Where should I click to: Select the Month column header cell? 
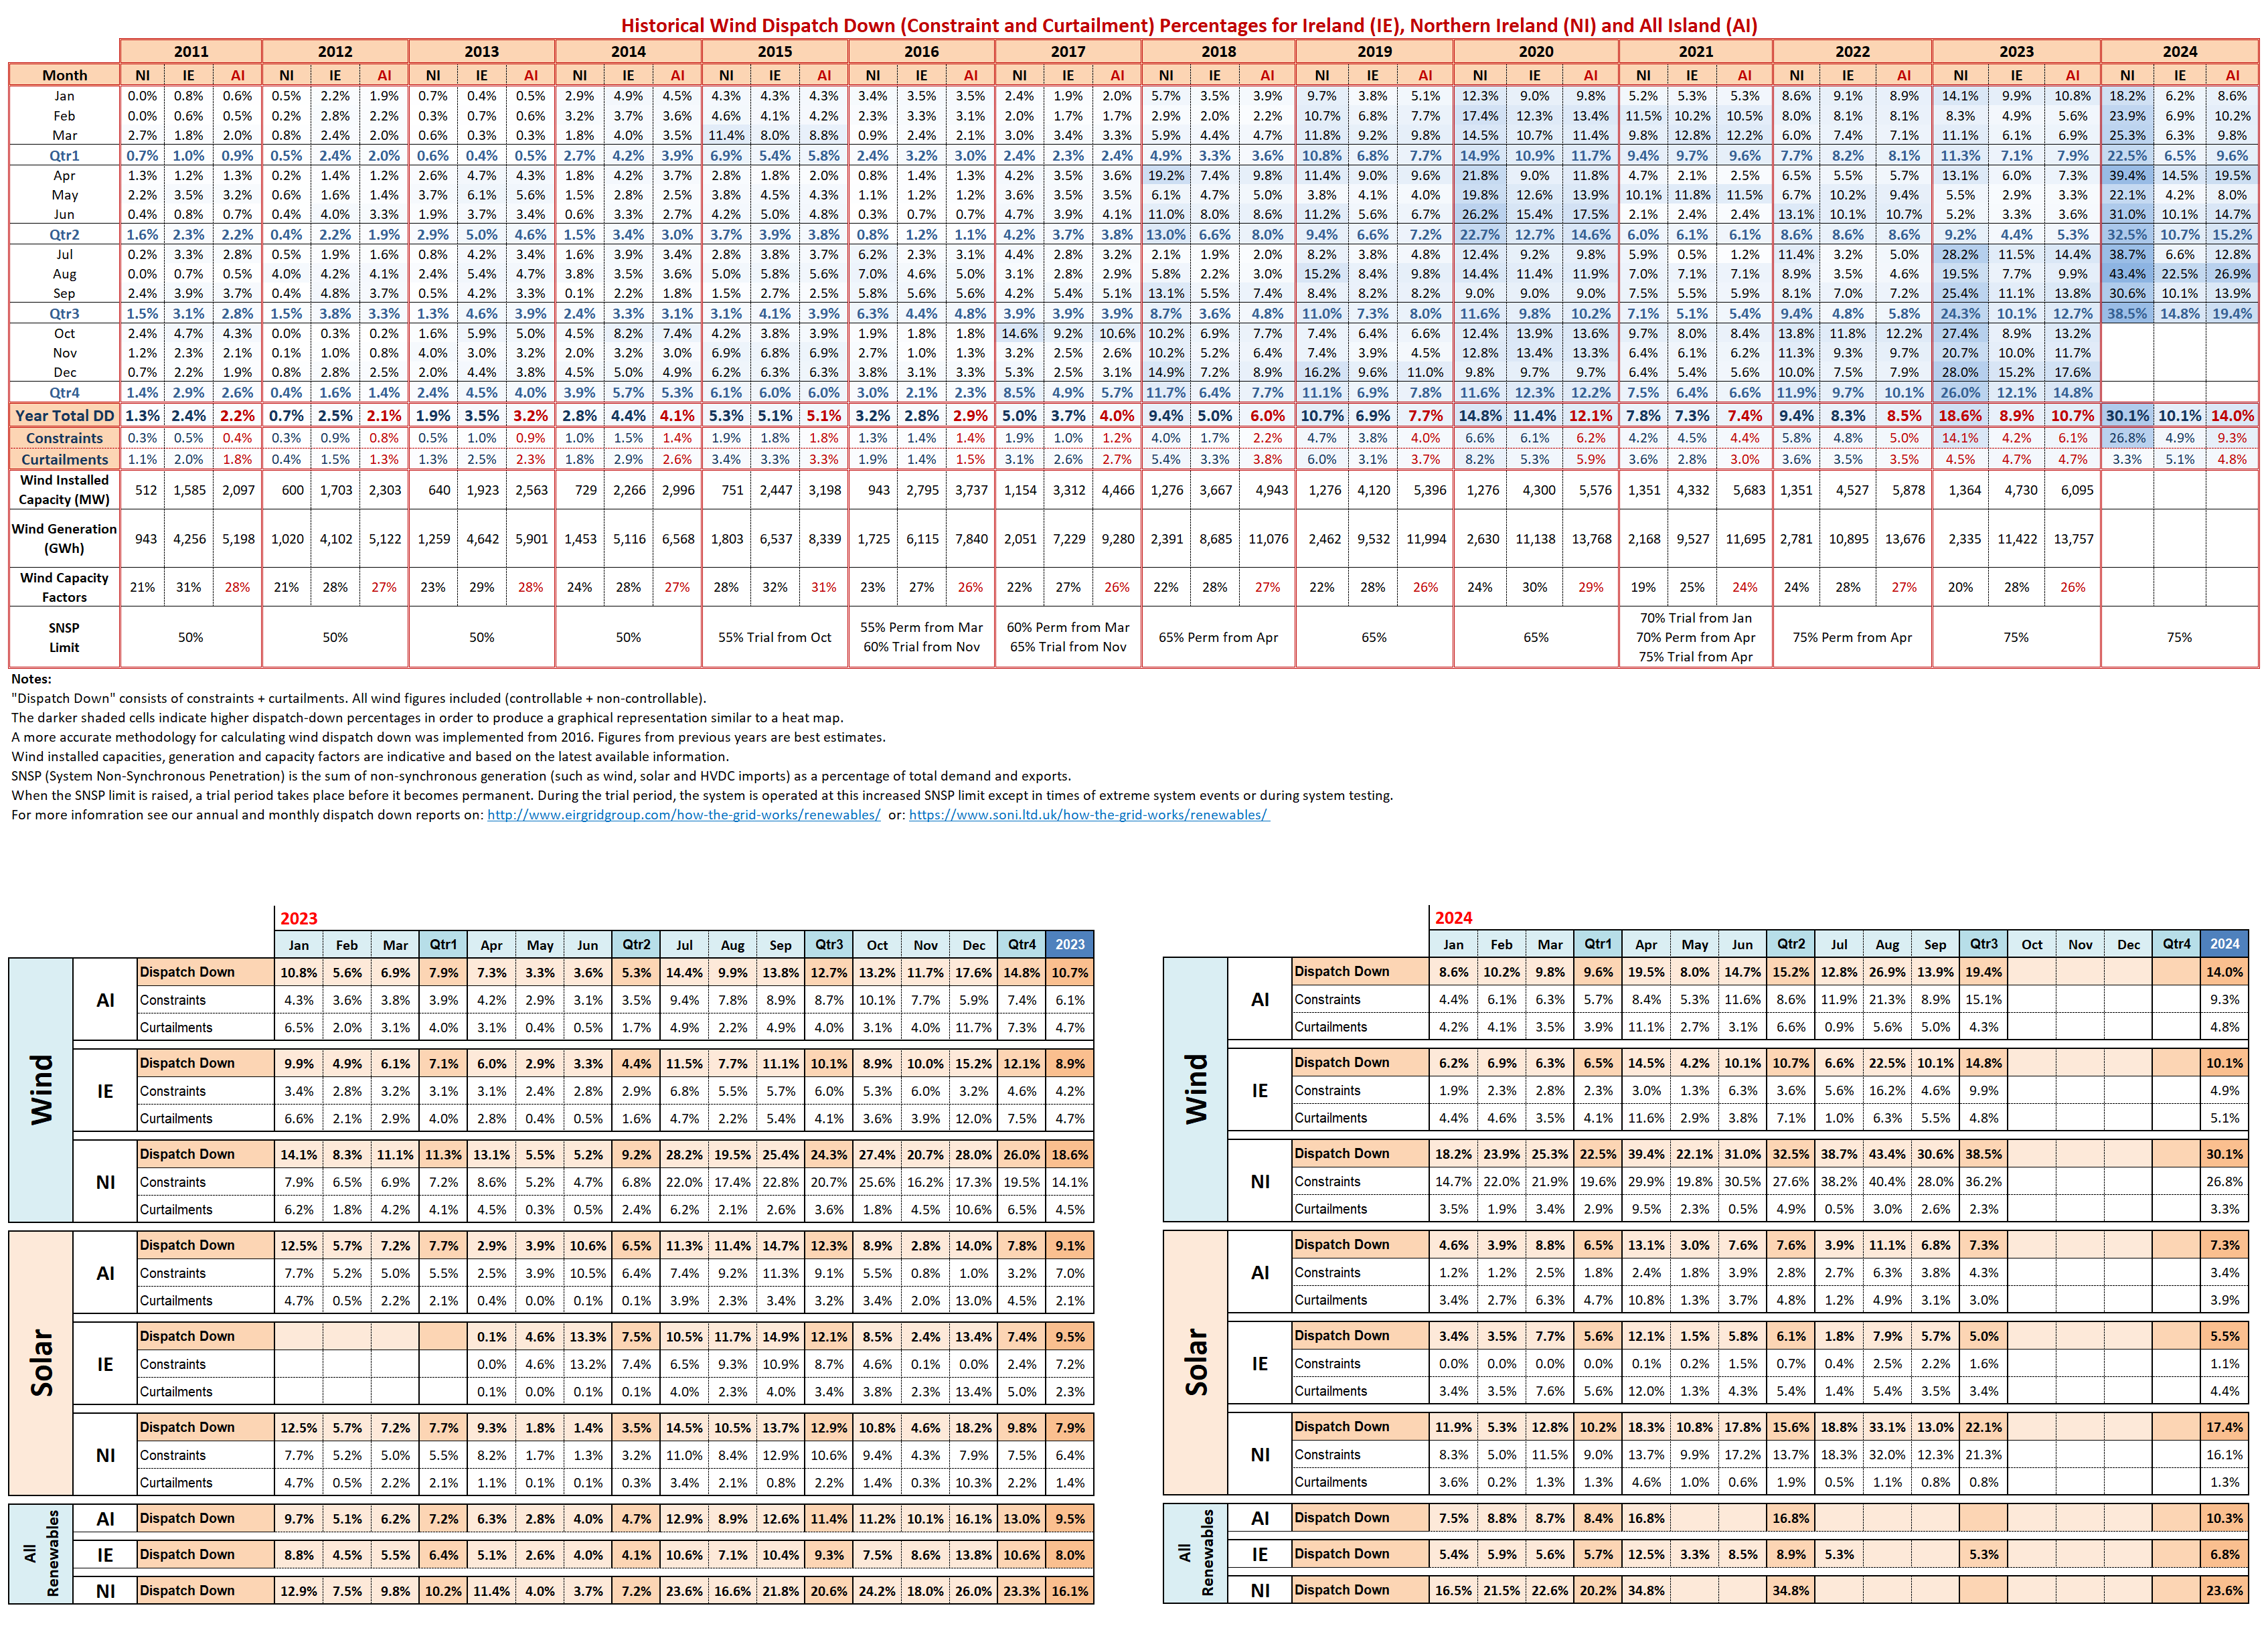[x=64, y=74]
